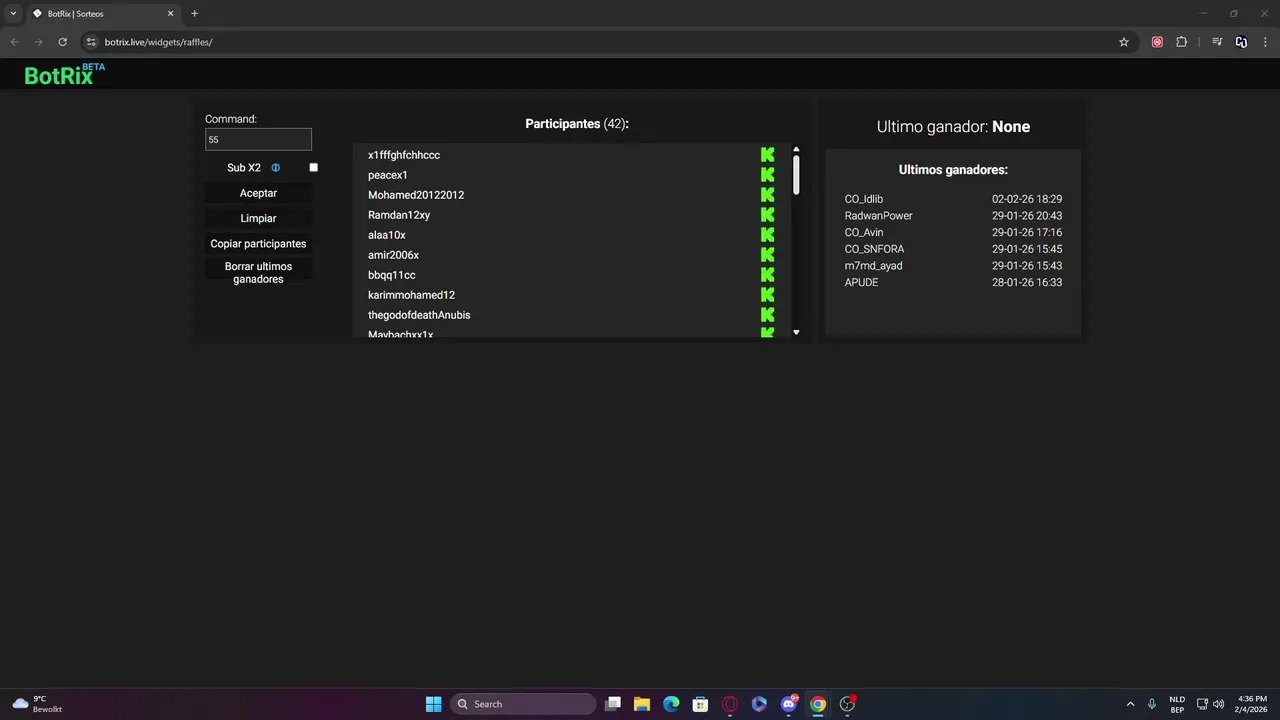
Task: Select participant x1fffghfchhccc
Action: click(404, 155)
